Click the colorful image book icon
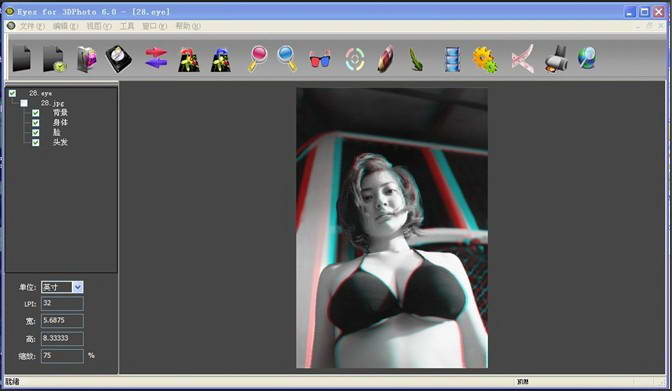This screenshot has height=391, width=672. pos(87,59)
